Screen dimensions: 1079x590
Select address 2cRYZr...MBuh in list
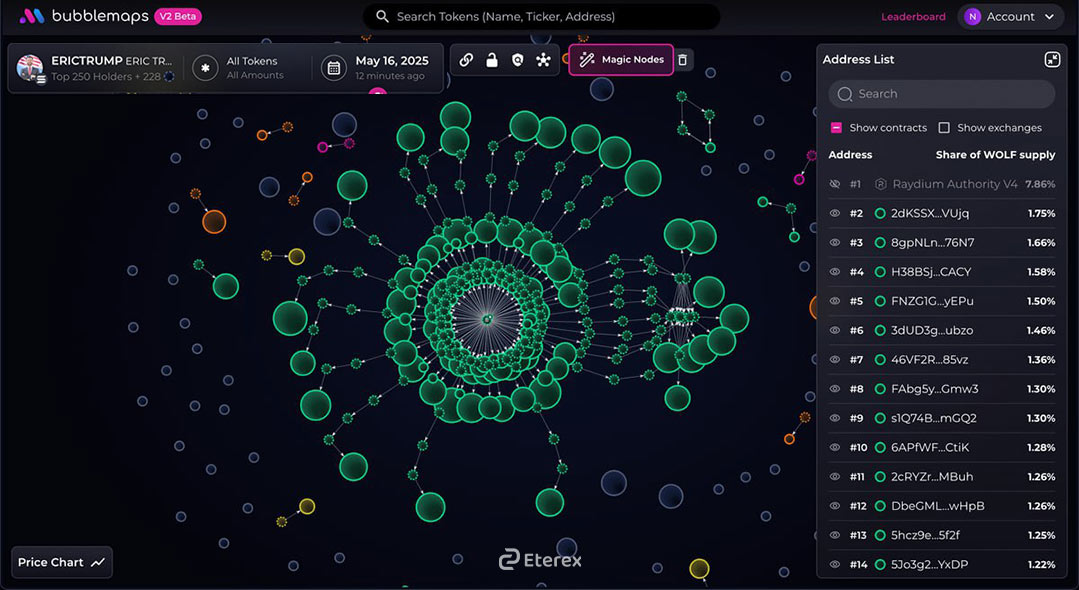tap(932, 476)
